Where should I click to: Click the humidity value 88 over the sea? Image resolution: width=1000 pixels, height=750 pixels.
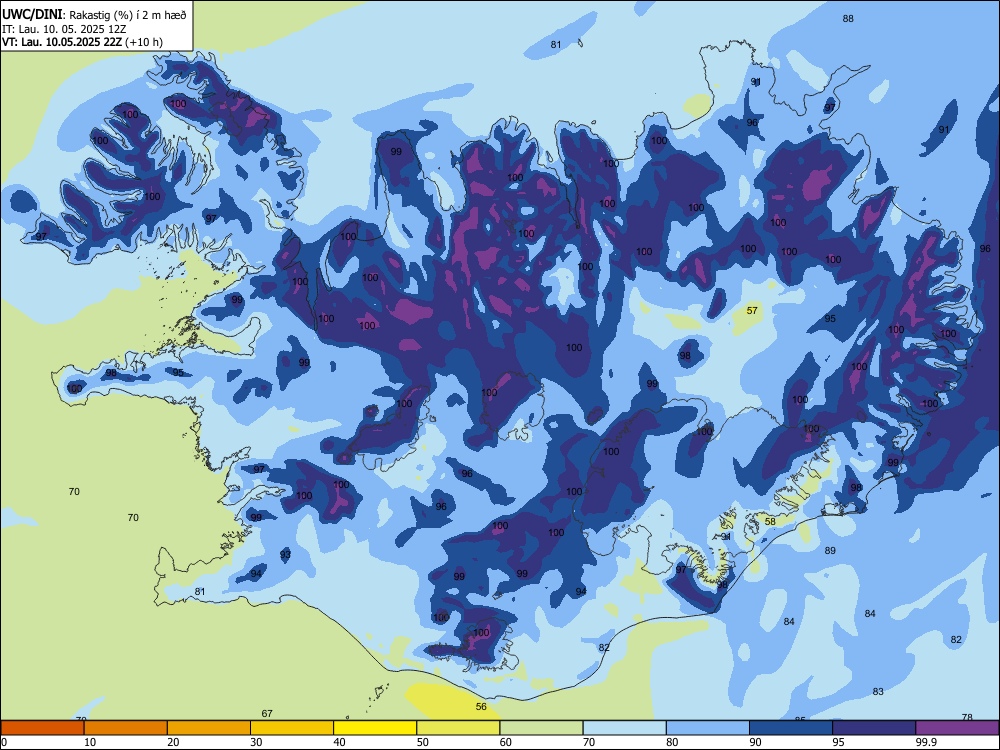(848, 18)
